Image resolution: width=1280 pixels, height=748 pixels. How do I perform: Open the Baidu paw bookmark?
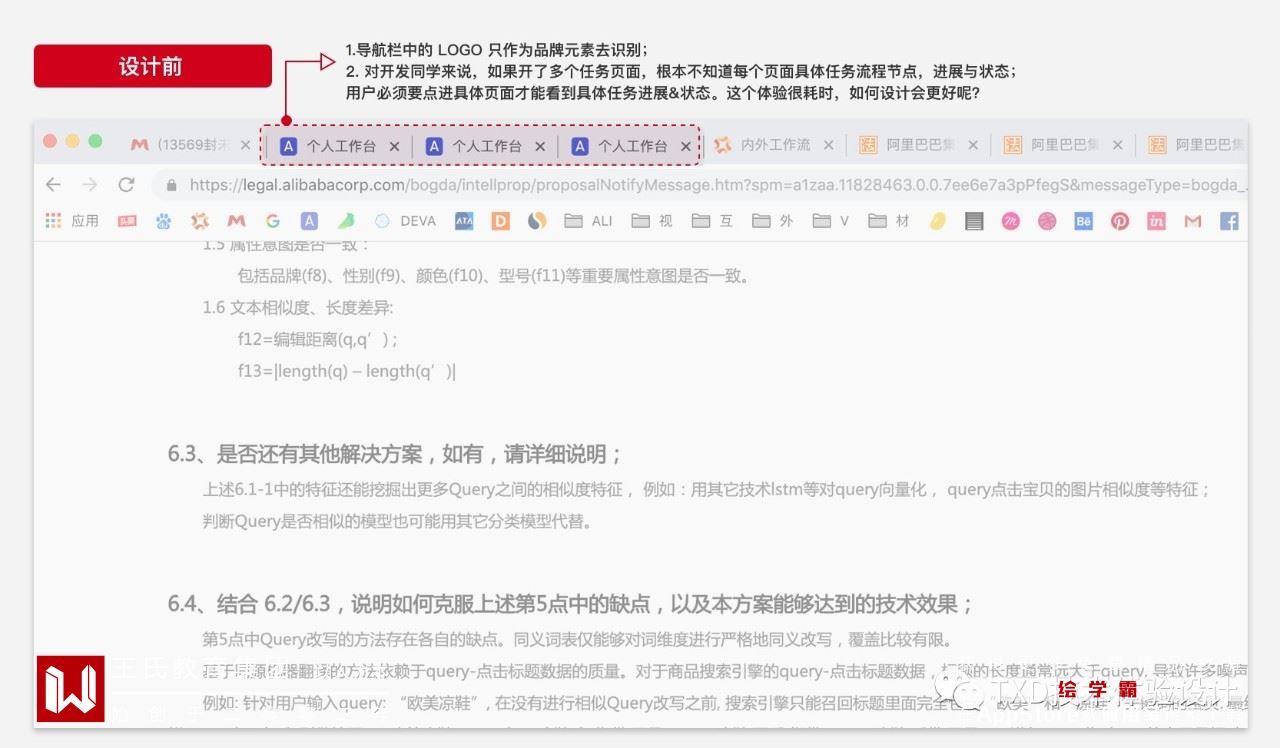click(163, 221)
